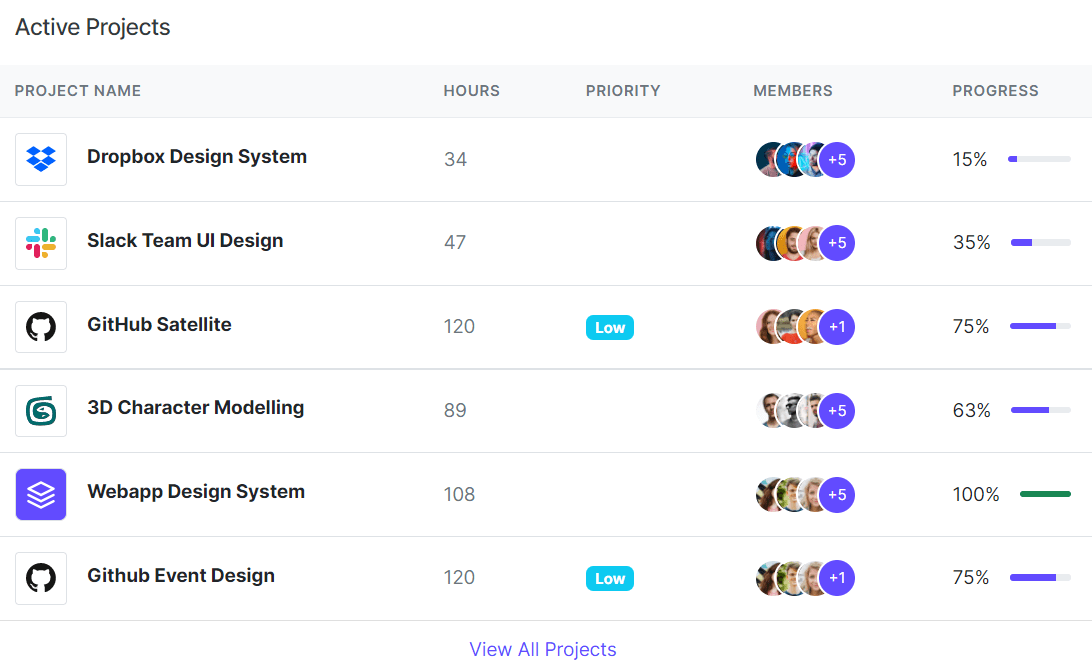Click the Low priority badge on GitHub Satellite
1092x670 pixels.
point(609,326)
